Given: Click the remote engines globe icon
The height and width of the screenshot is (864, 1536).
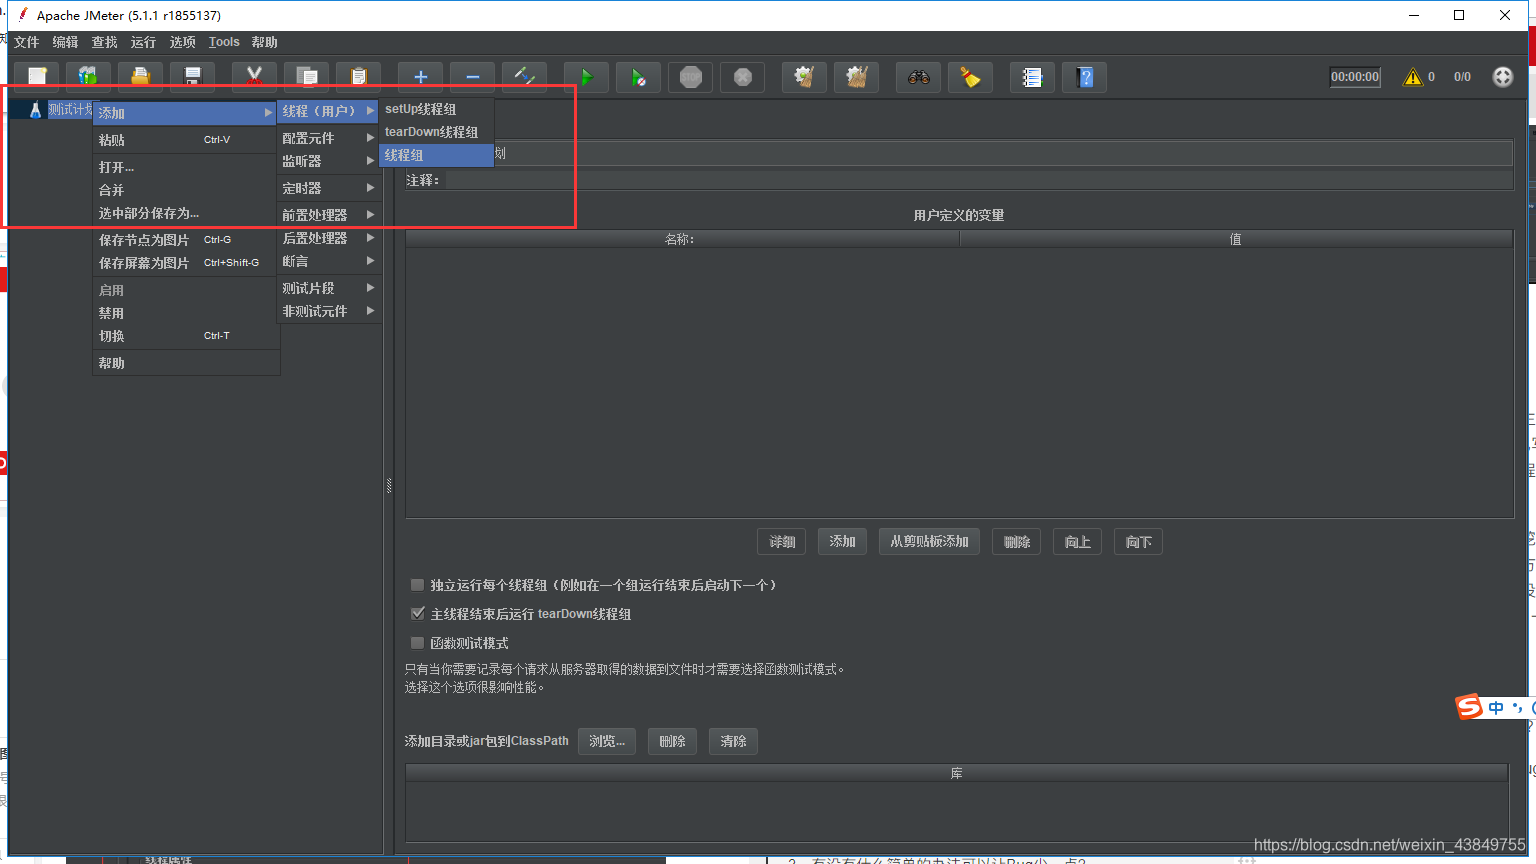Looking at the screenshot, I should [x=1503, y=77].
